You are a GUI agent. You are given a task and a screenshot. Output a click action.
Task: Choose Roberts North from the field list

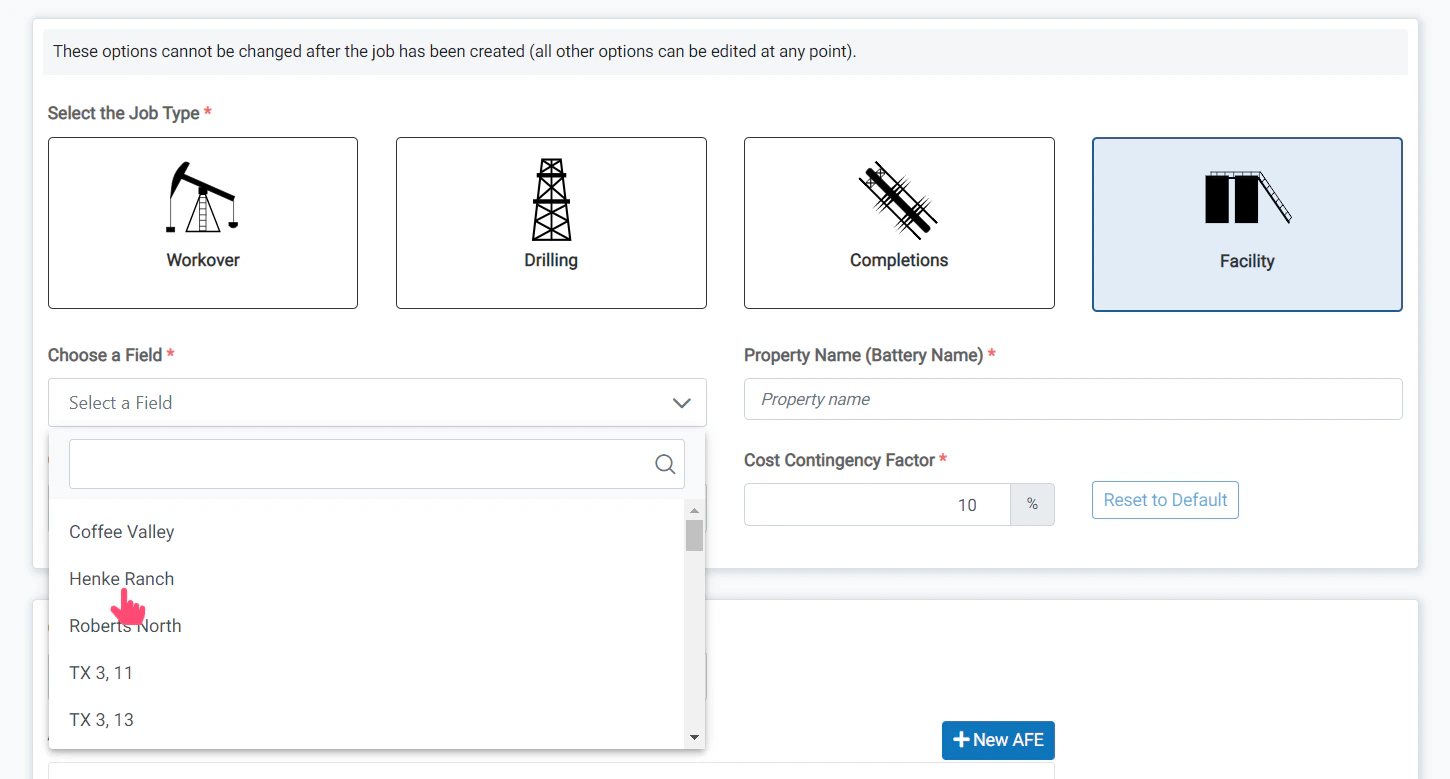tap(366, 626)
